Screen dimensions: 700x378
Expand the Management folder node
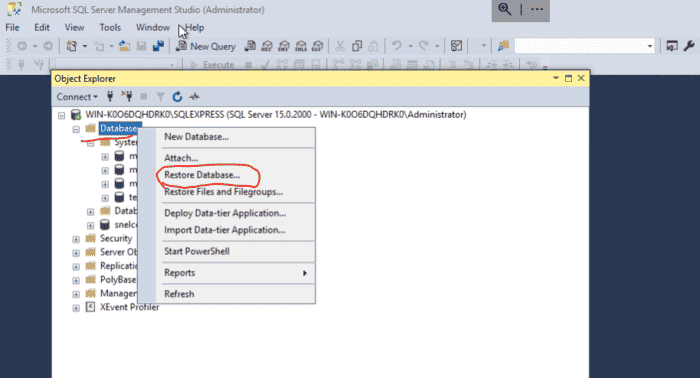click(76, 295)
